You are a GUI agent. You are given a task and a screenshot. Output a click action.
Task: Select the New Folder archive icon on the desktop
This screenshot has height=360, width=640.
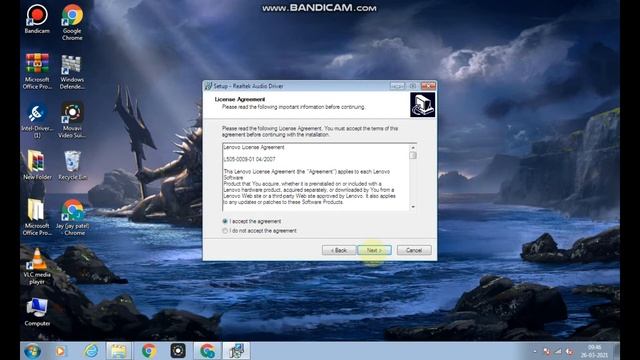pos(37,165)
